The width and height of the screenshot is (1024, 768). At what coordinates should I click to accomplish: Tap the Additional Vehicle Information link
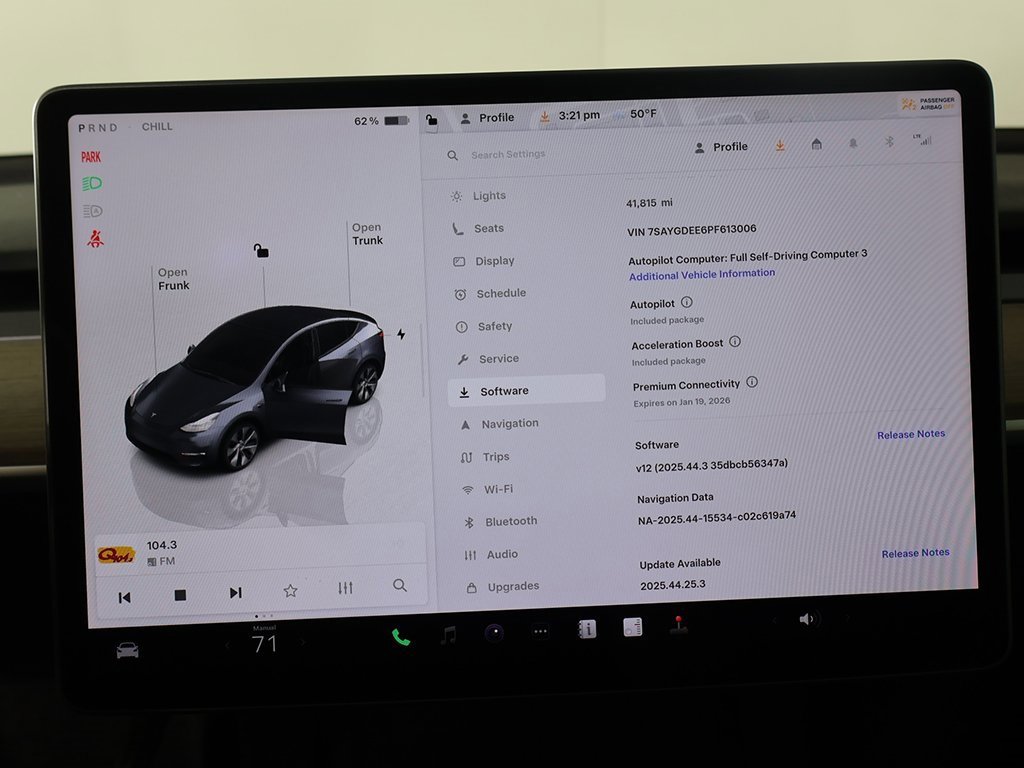tap(701, 273)
